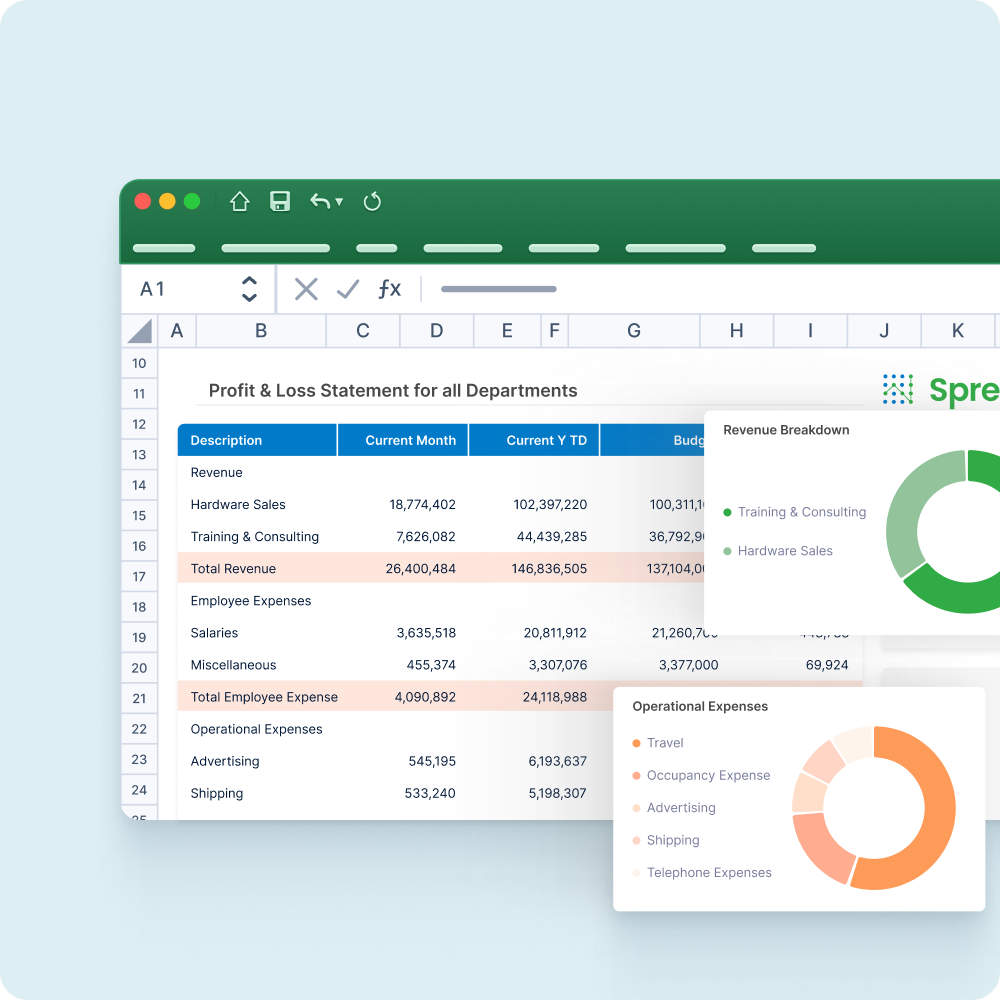Open Insert Function fx button
The height and width of the screenshot is (1000, 1000).
pos(389,290)
